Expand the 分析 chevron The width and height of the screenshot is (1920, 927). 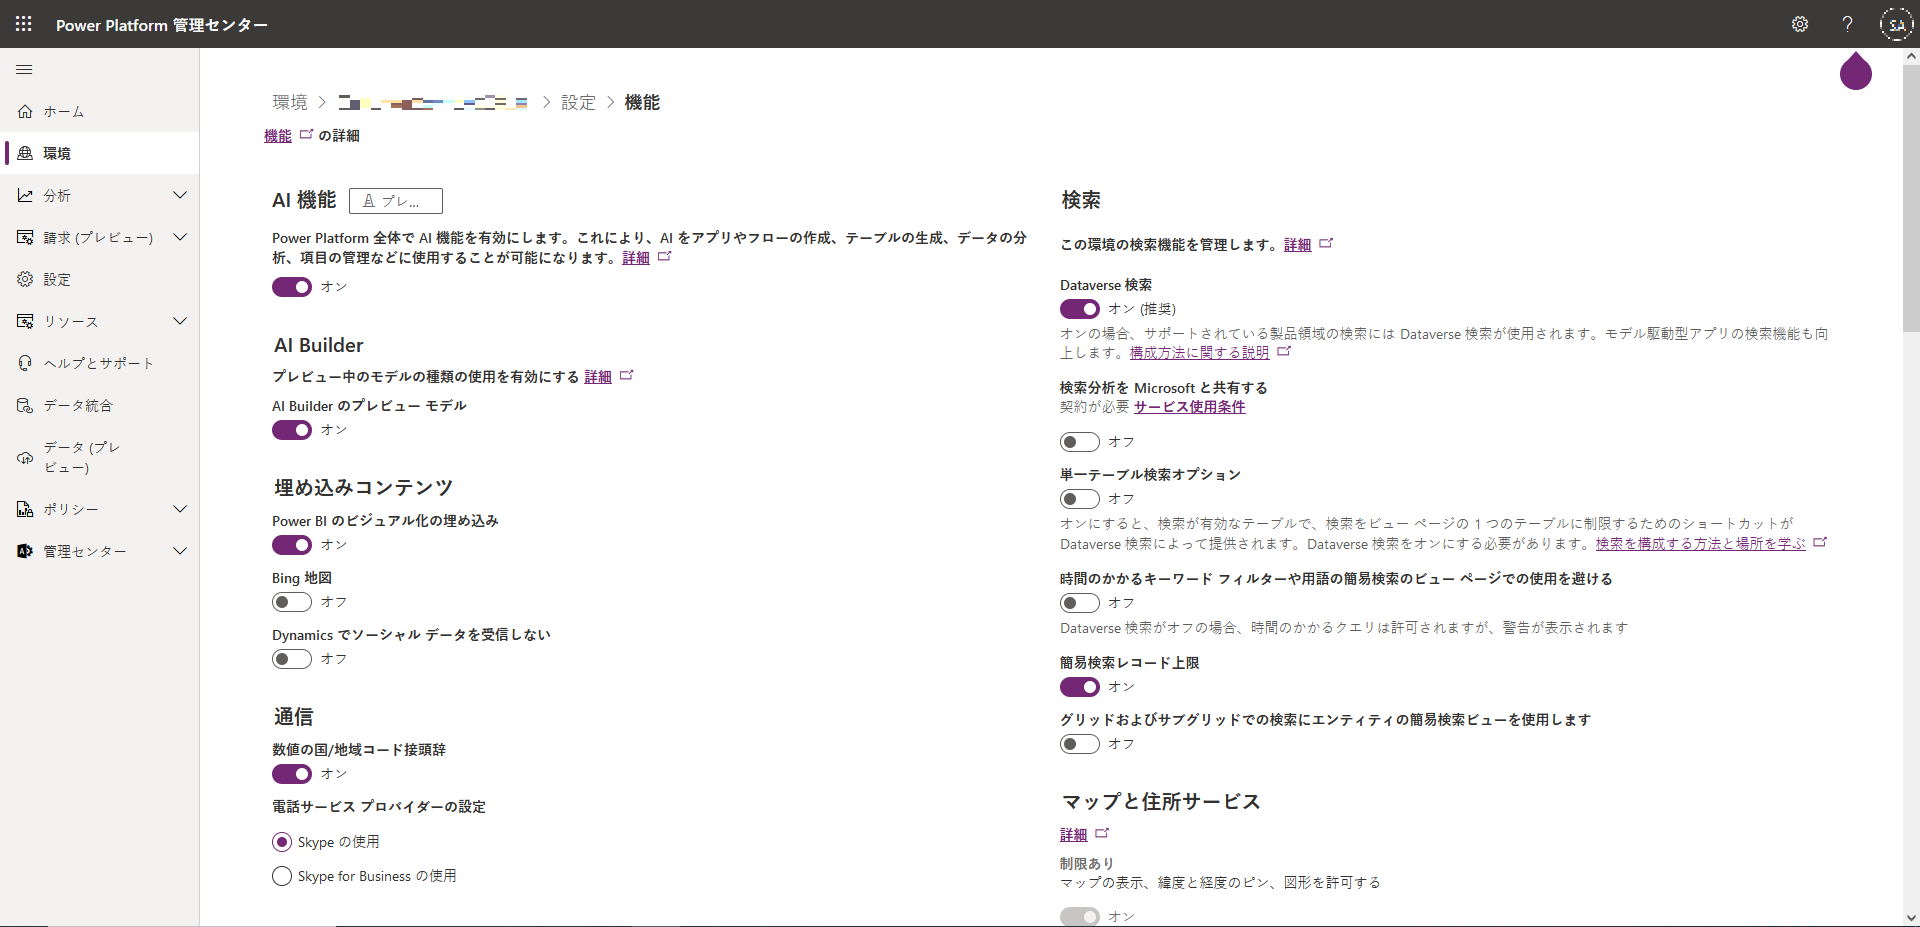click(x=180, y=195)
